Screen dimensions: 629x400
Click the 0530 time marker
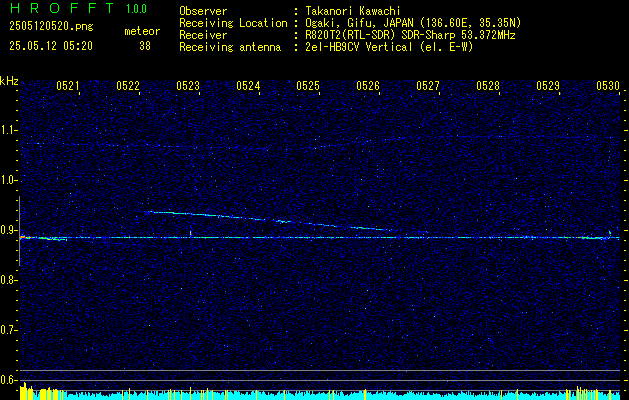[608, 85]
